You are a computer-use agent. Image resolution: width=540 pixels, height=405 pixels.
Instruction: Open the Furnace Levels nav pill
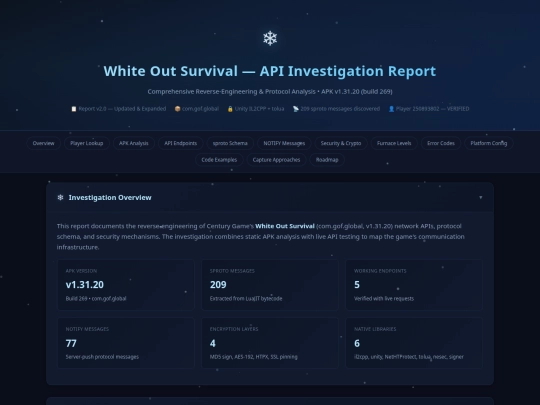[394, 143]
